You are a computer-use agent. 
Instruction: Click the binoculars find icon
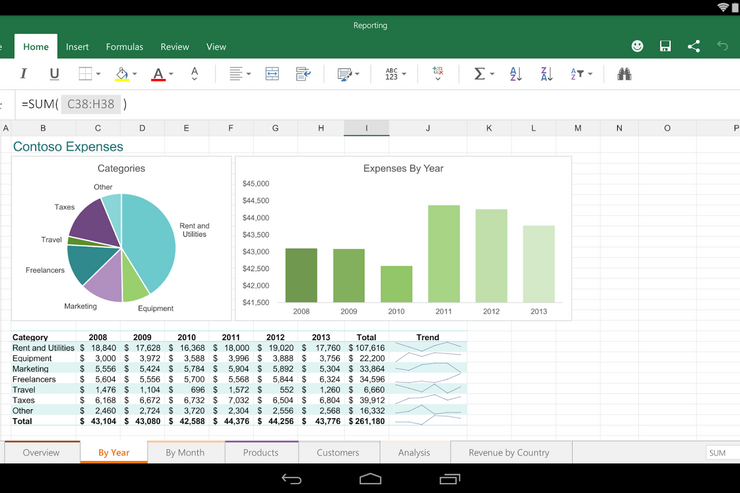(x=624, y=74)
